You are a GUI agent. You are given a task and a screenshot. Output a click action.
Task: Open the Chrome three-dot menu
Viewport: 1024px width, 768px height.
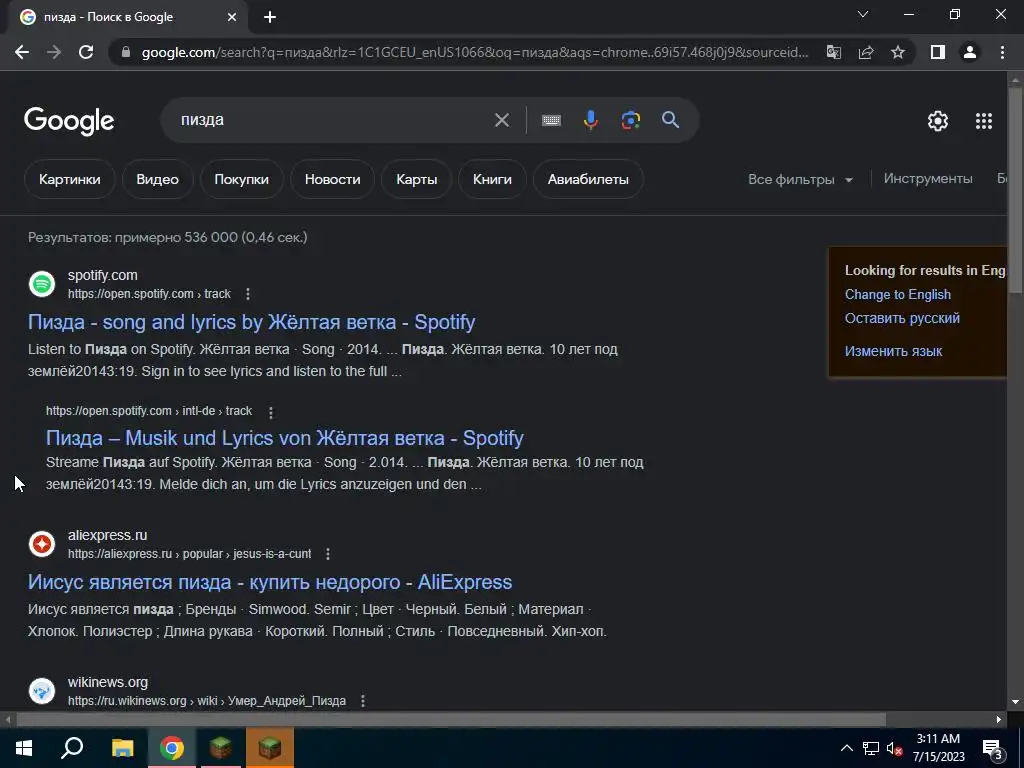(1002, 52)
